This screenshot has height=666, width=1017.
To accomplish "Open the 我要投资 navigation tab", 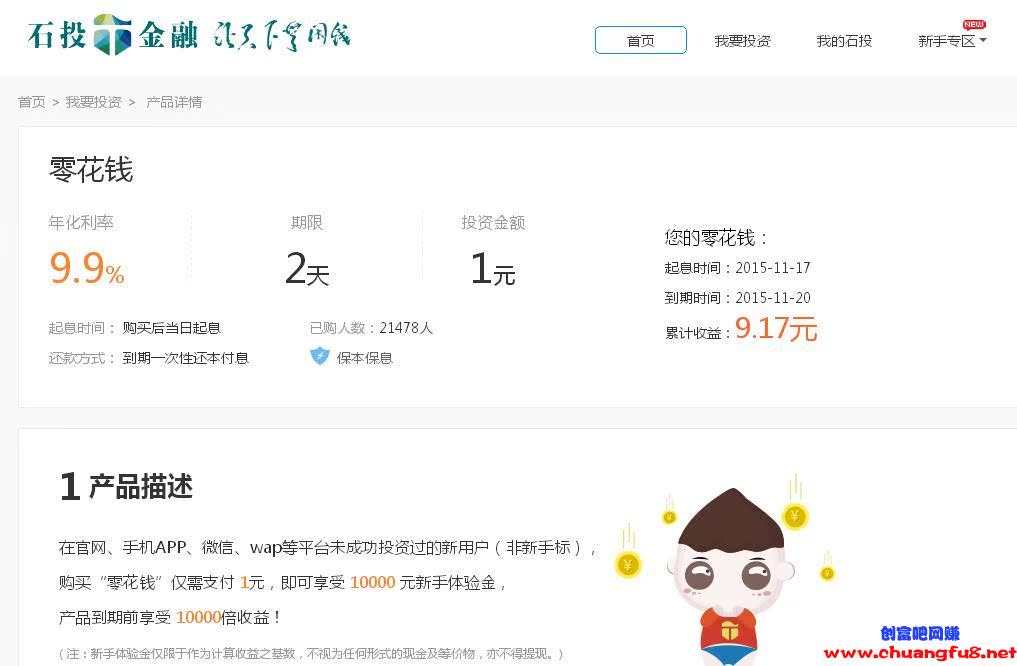I will [742, 41].
